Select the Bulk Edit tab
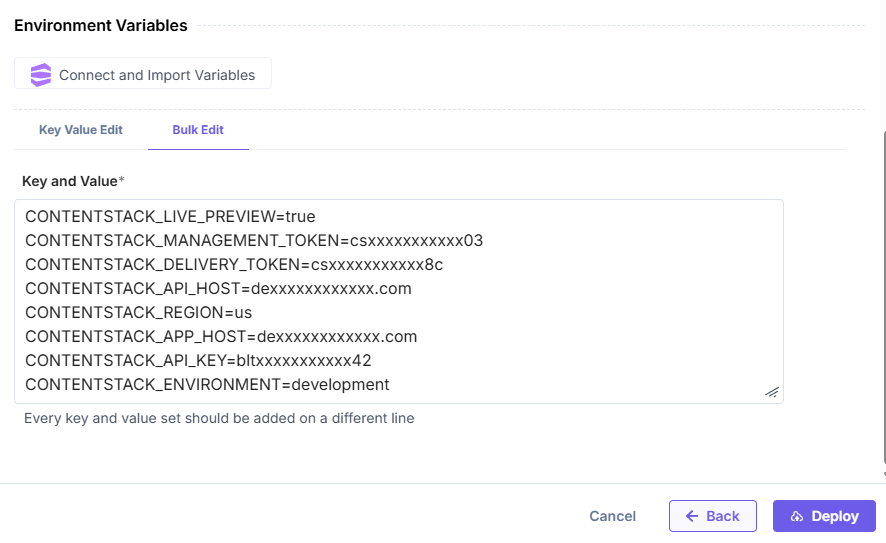Viewport: 886px width, 543px height. [x=198, y=130]
